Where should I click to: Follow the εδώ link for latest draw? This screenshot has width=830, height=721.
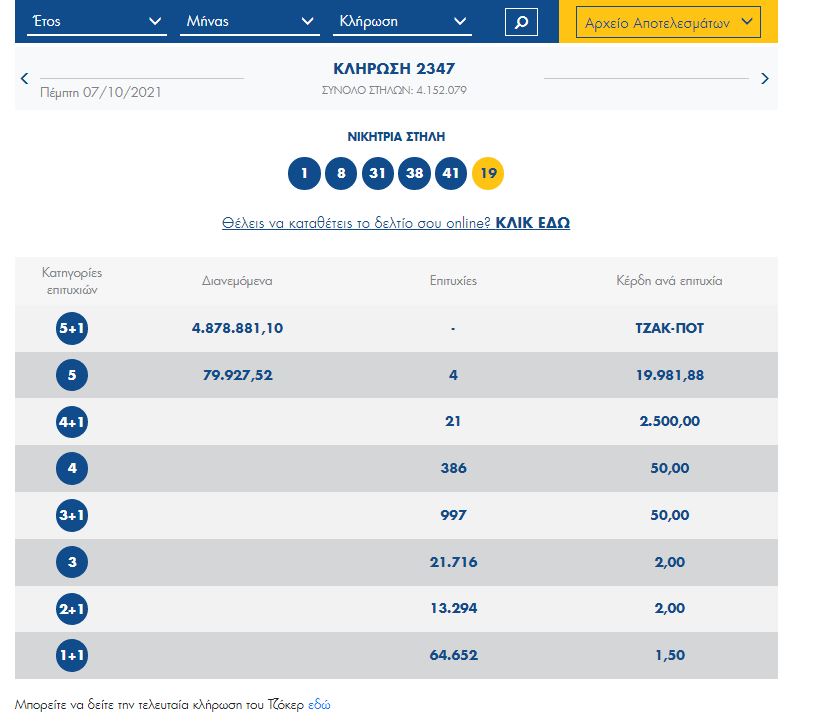pyautogui.click(x=318, y=705)
